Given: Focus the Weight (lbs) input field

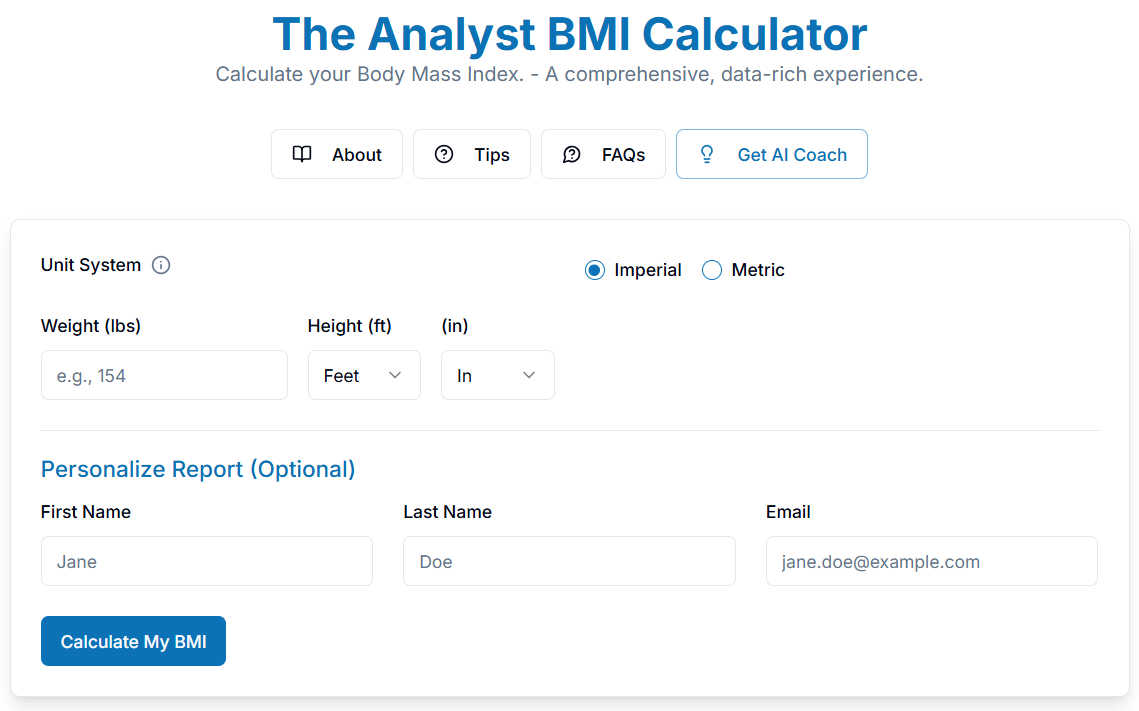Looking at the screenshot, I should click(x=164, y=375).
